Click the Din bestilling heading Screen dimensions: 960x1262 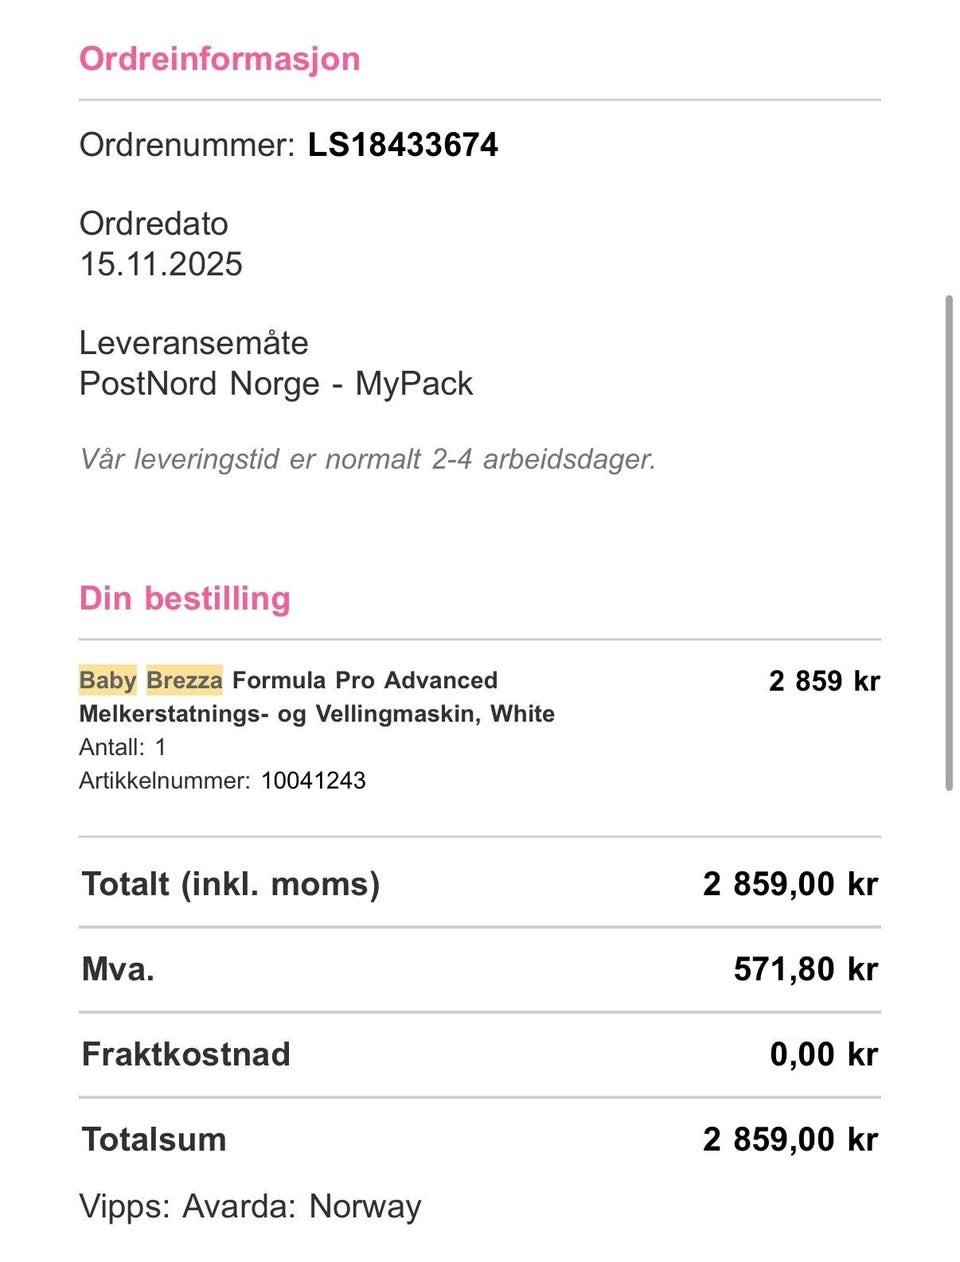(185, 598)
